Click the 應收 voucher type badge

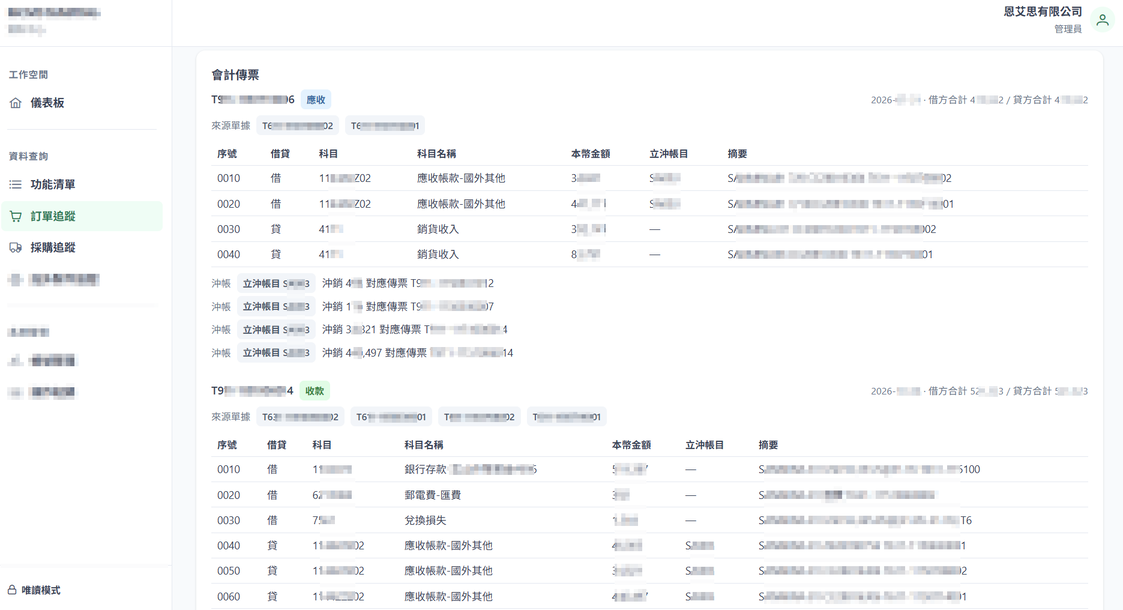pos(316,100)
